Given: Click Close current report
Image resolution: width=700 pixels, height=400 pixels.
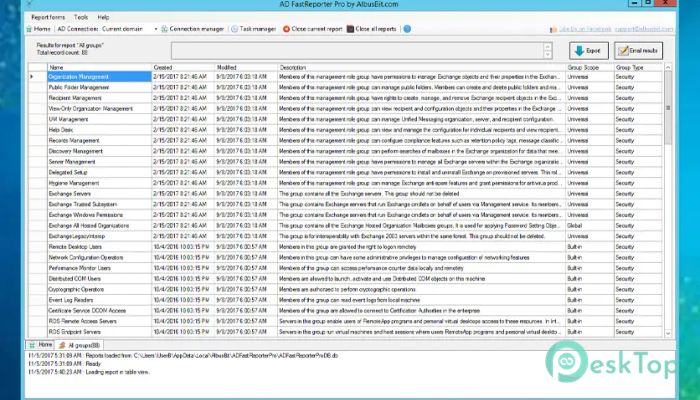Looking at the screenshot, I should [x=312, y=29].
